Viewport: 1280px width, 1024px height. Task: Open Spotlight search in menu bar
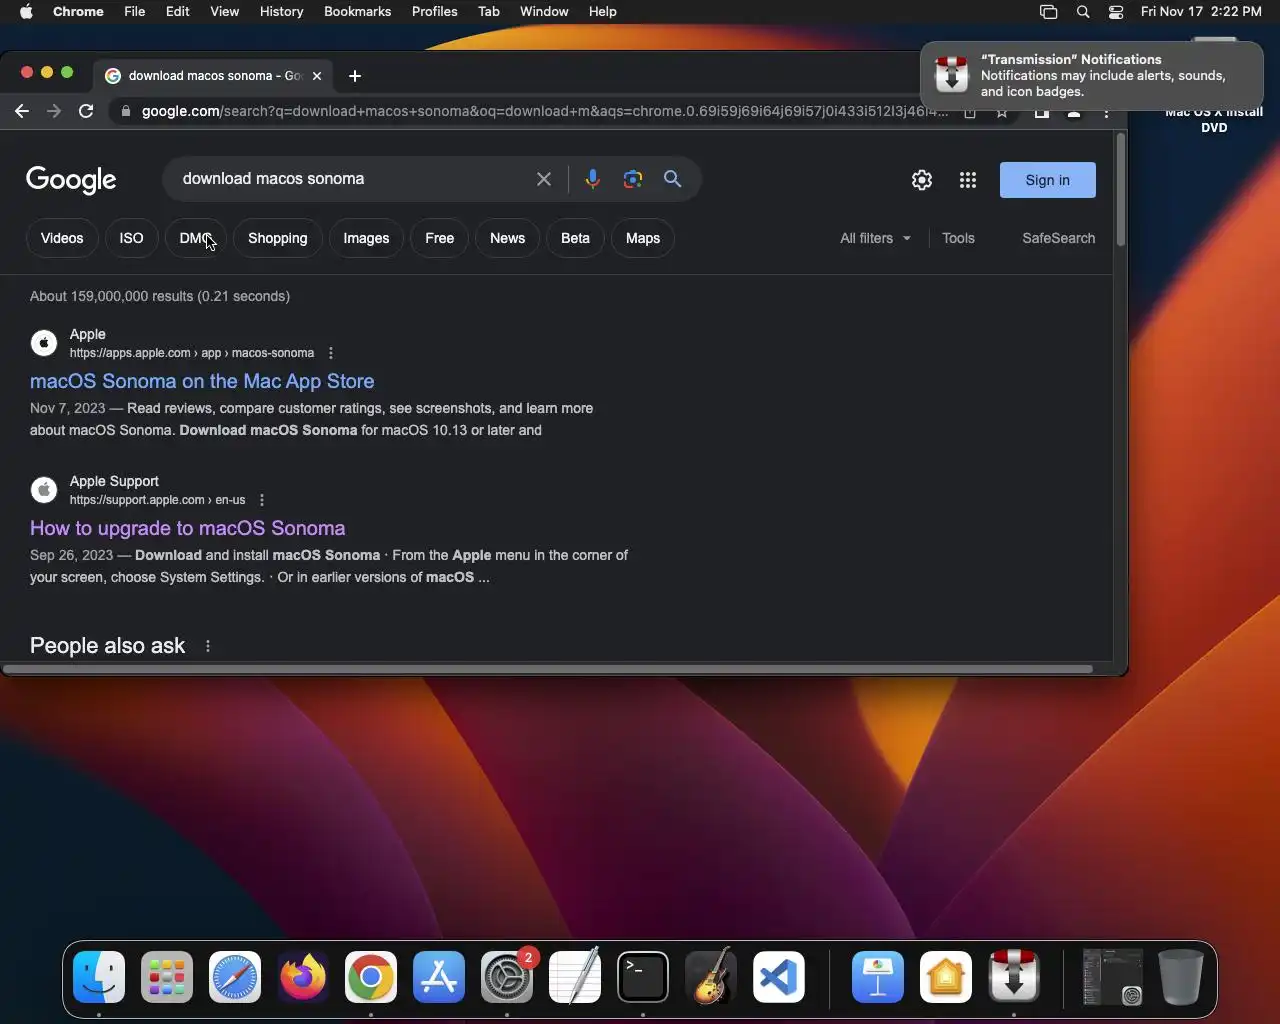(x=1083, y=12)
